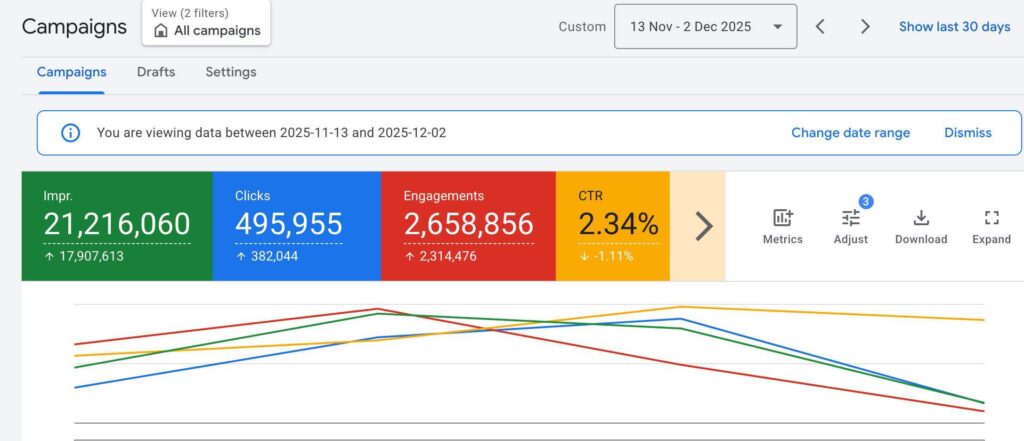
Task: Switch to the Campaigns tab
Action: click(x=71, y=72)
